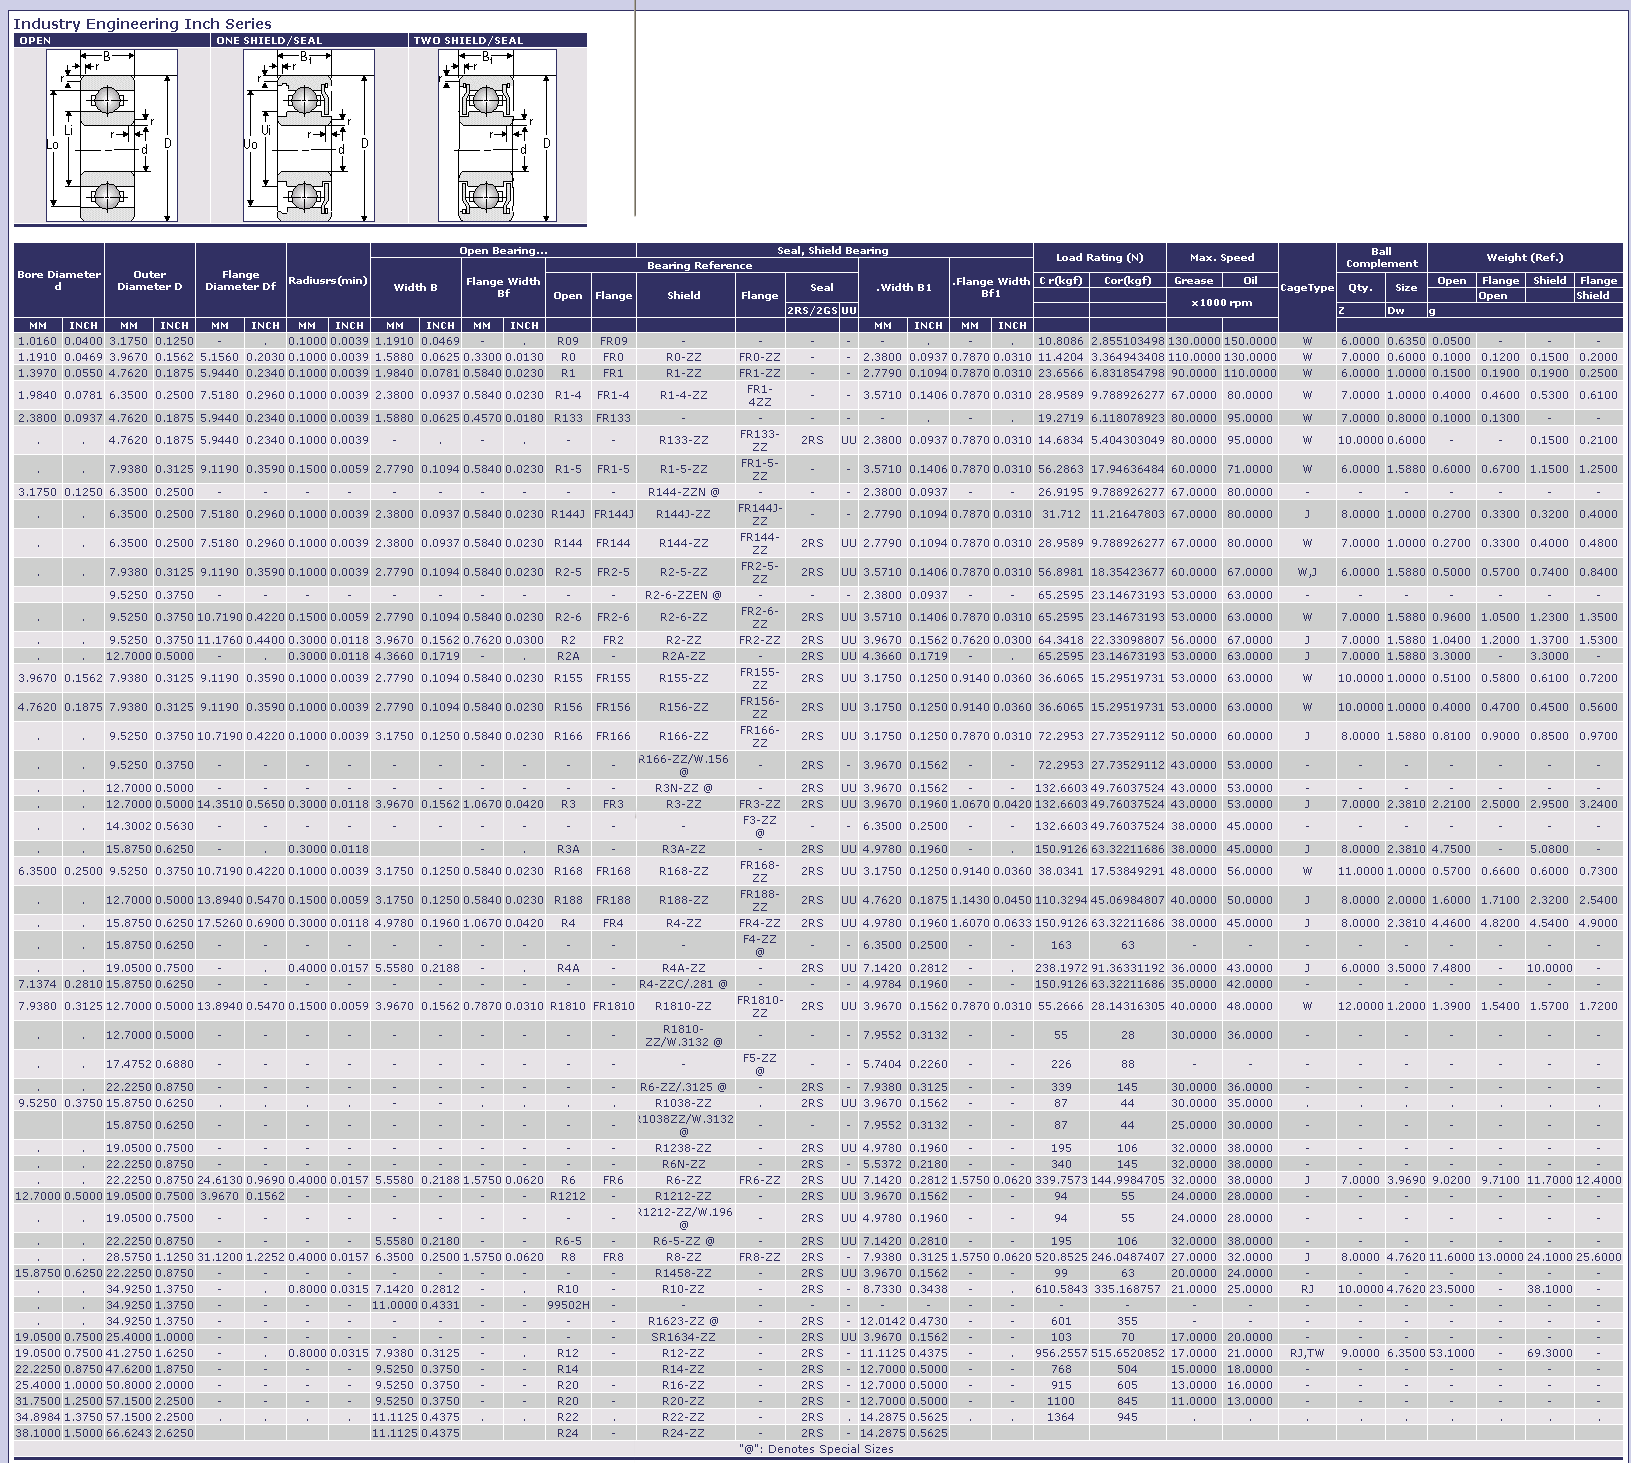This screenshot has width=1631, height=1463.
Task: Click the 'Weight (Ref.)' header
Action: tap(1525, 257)
